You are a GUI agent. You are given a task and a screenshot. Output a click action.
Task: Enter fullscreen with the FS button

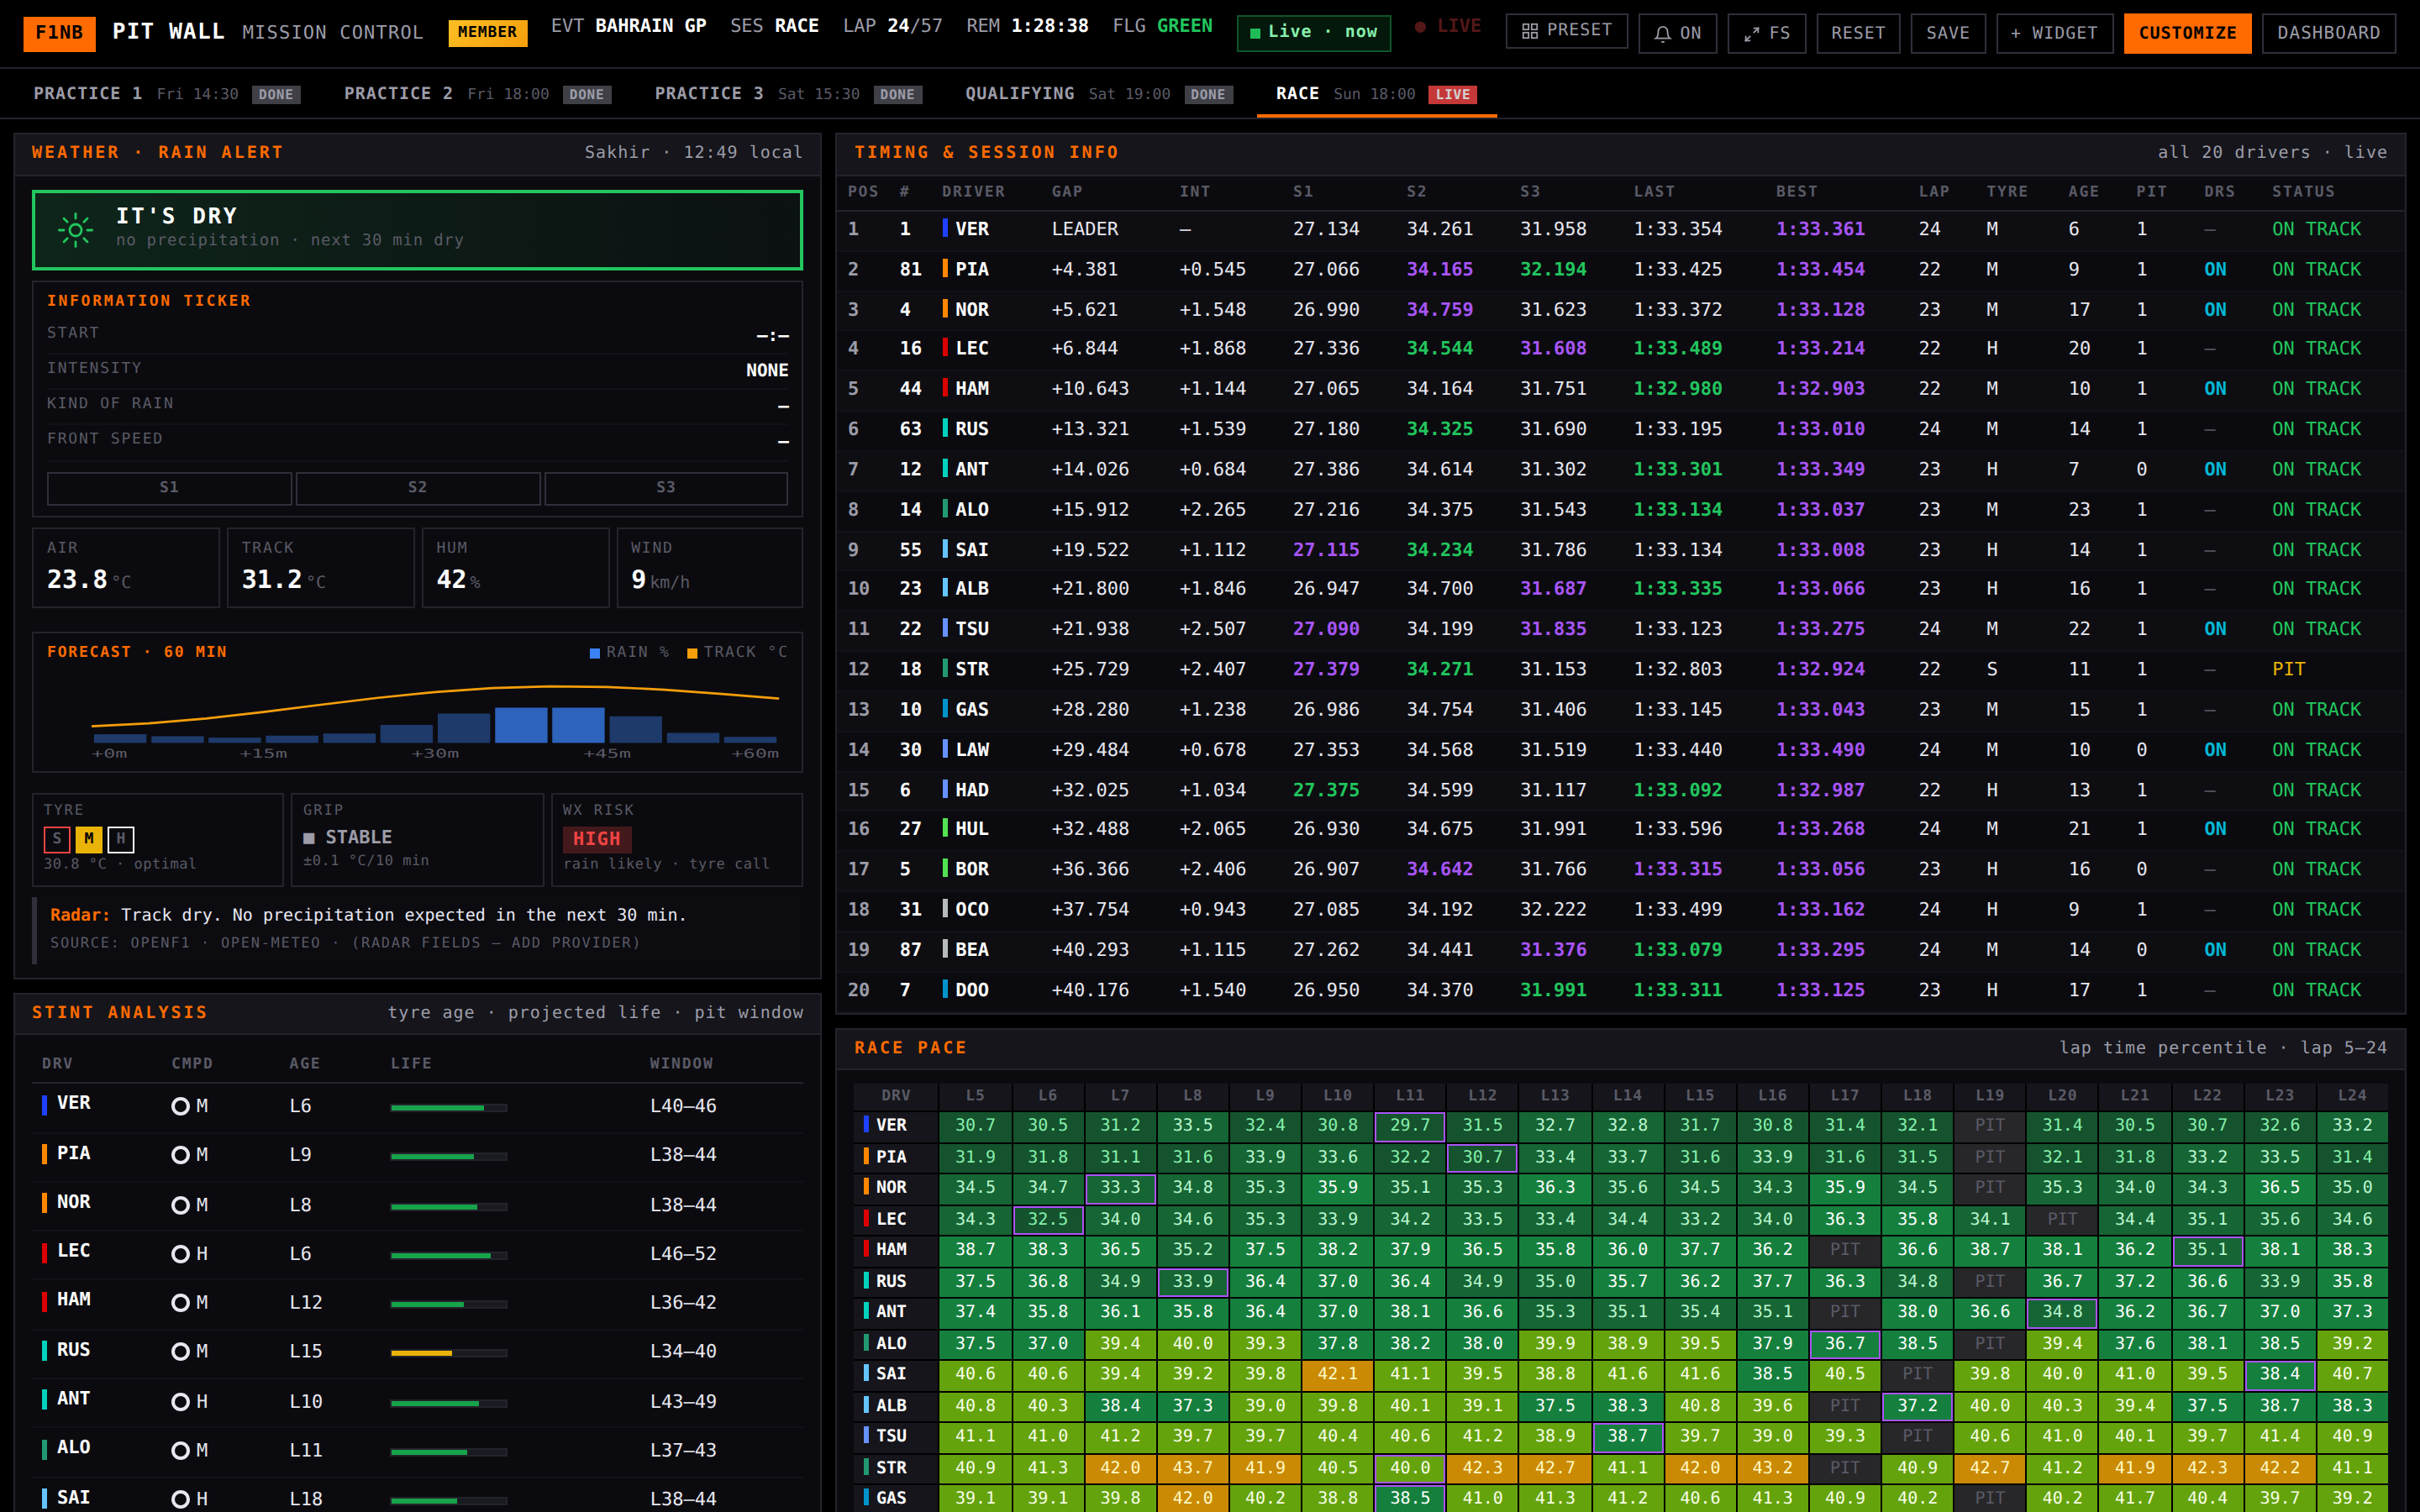(1766, 33)
